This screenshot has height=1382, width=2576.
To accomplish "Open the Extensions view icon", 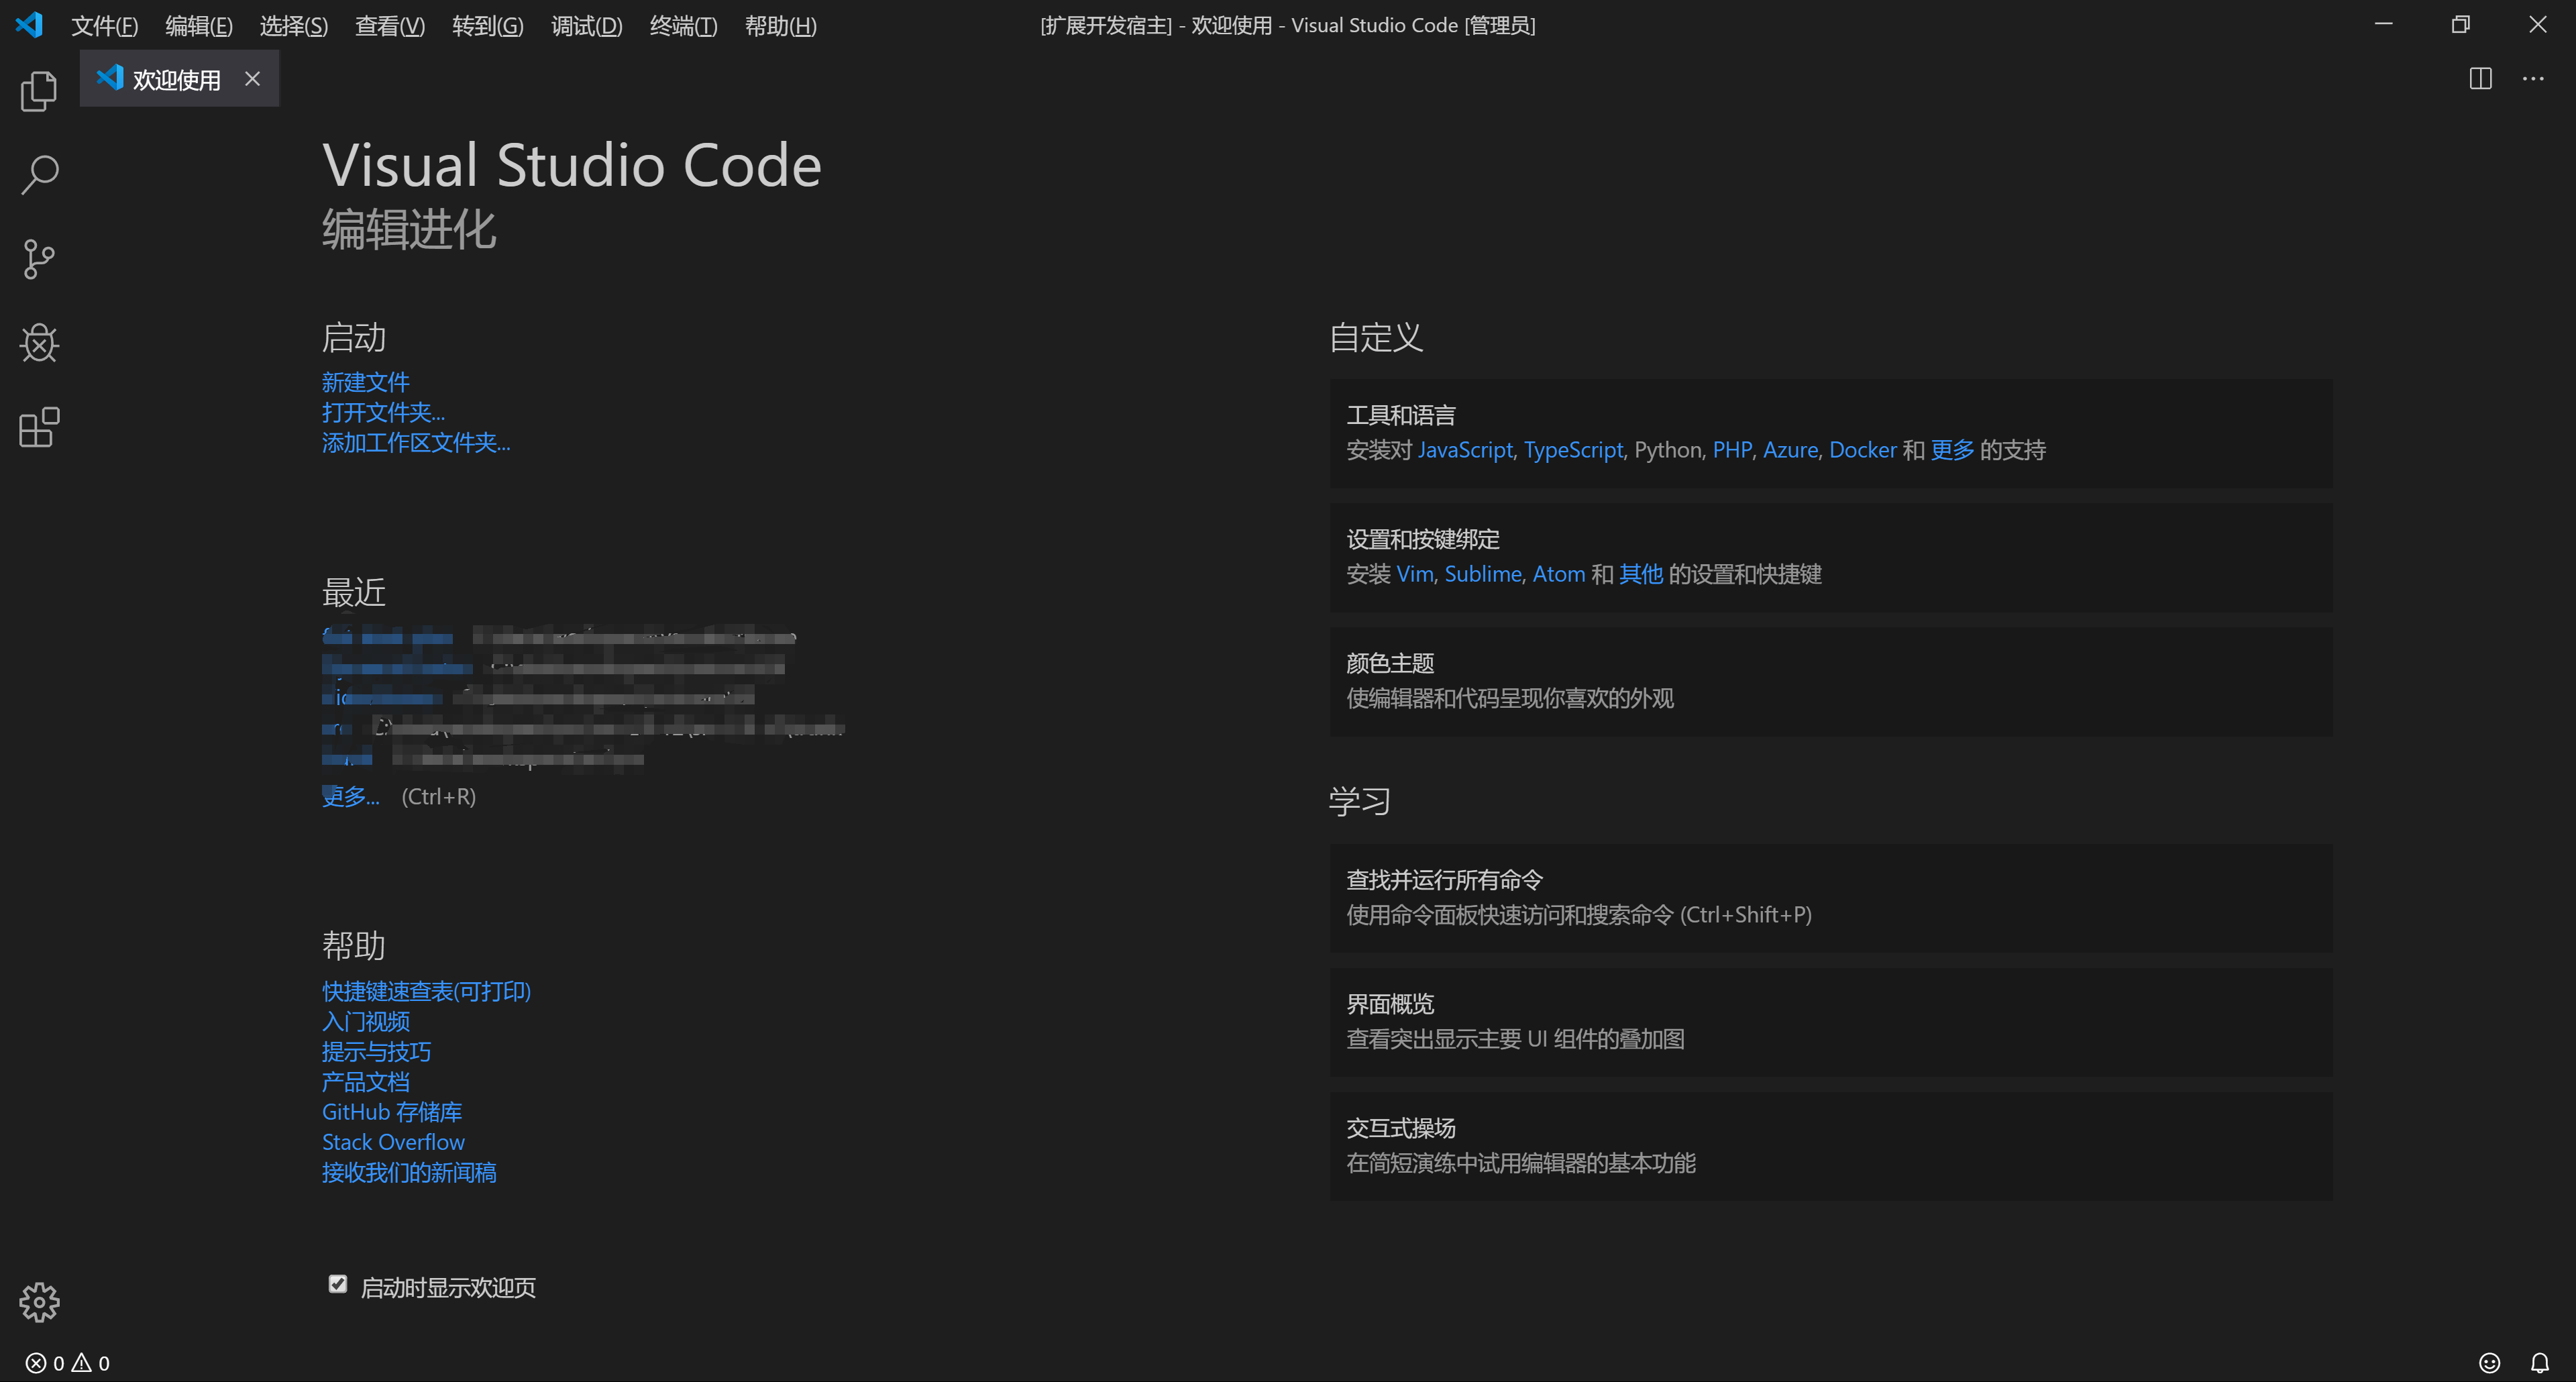I will click(x=39, y=427).
